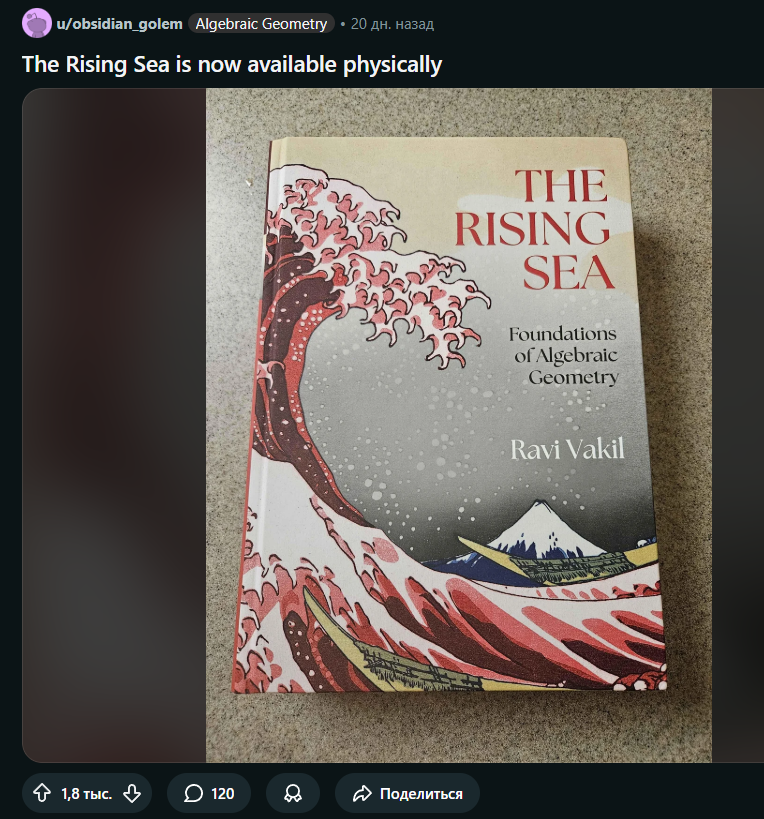
Task: Upvote the Rising Sea post
Action: click(x=42, y=793)
